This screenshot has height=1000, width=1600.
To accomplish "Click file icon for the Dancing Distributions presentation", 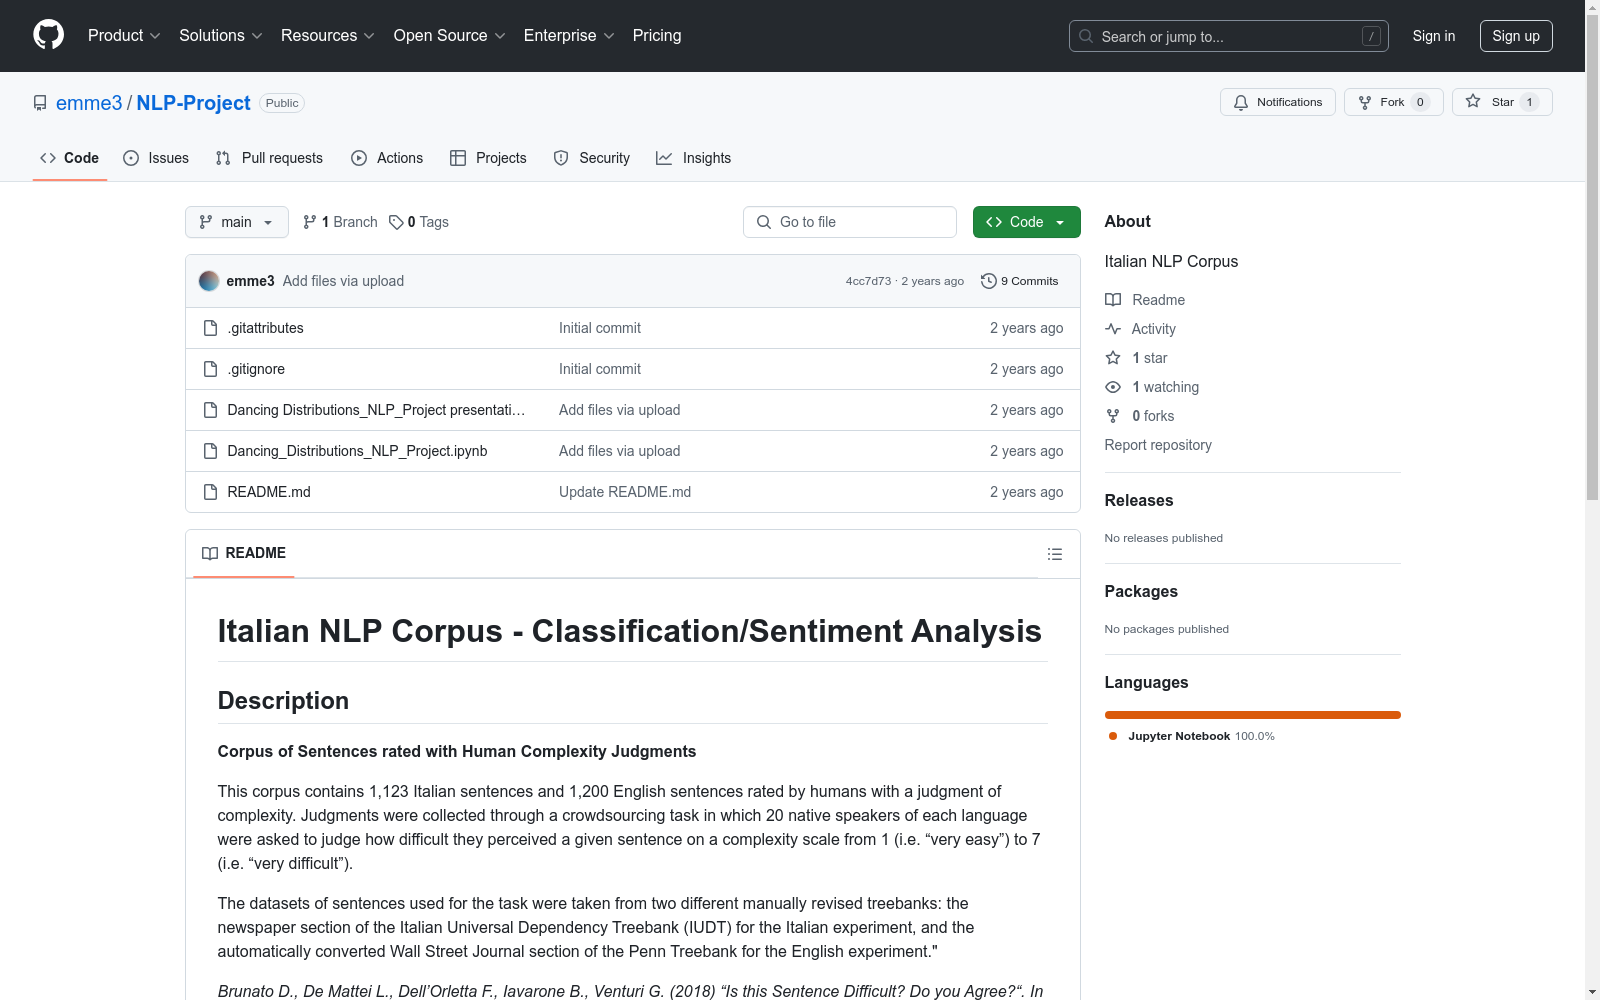I will tap(210, 410).
